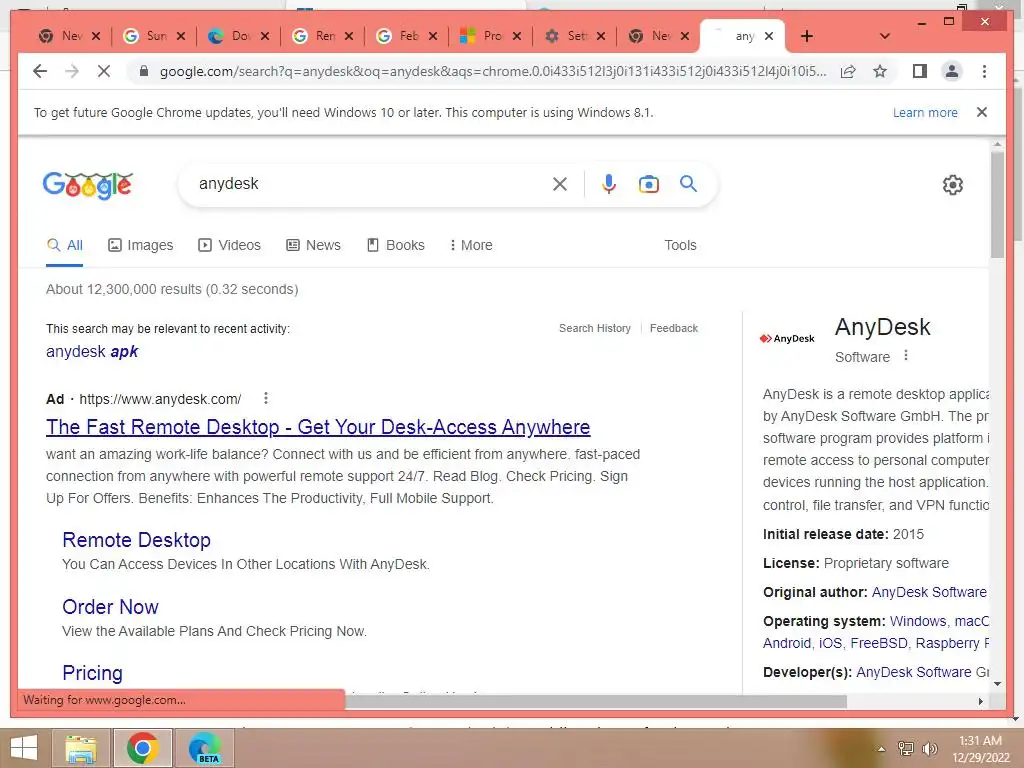
Task: Open ad options three-dot menu
Action: click(266, 398)
